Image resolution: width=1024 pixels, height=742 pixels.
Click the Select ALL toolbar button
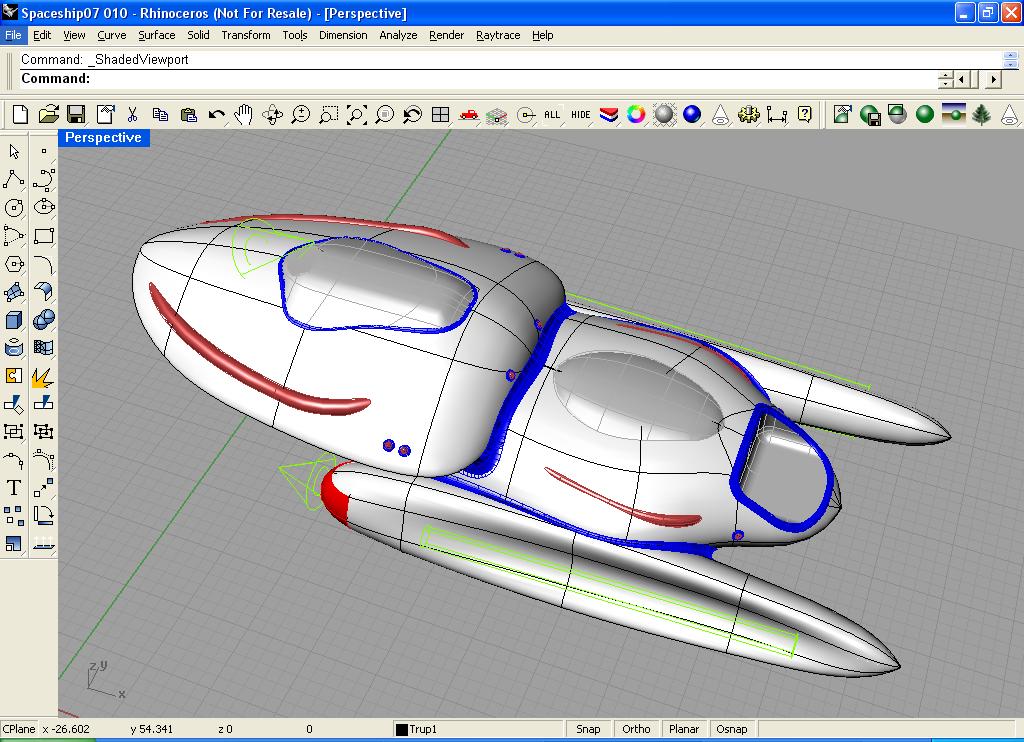pyautogui.click(x=552, y=115)
